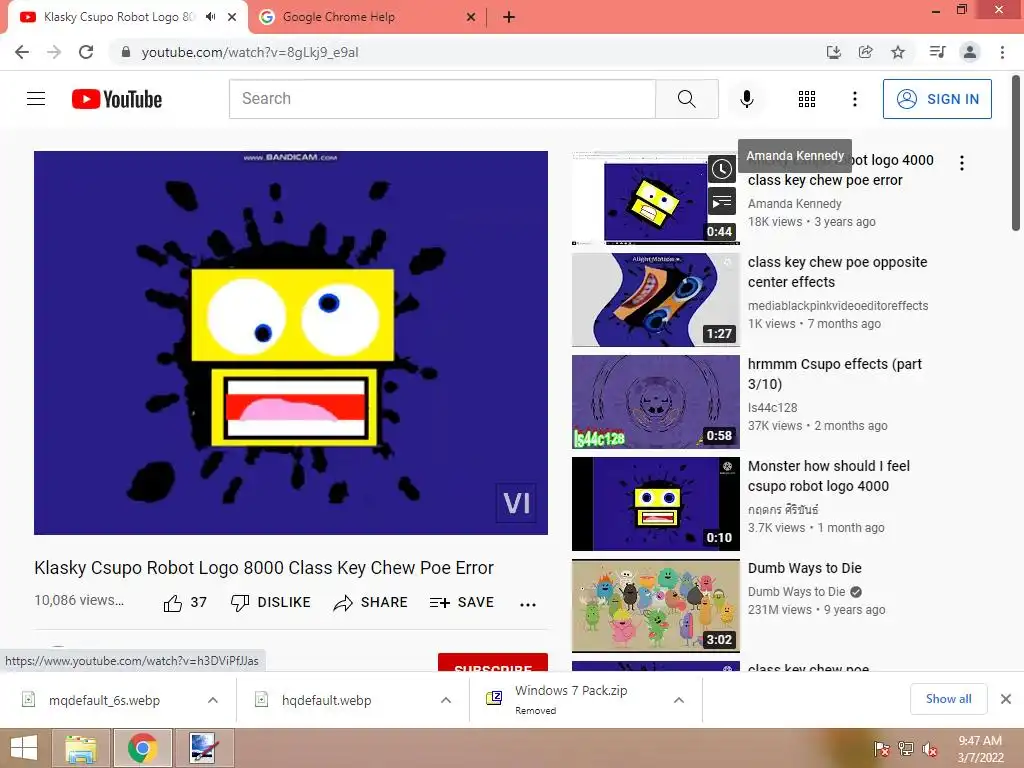Open class key chew poe opposite center effects
The width and height of the screenshot is (1024, 768).
click(x=837, y=272)
